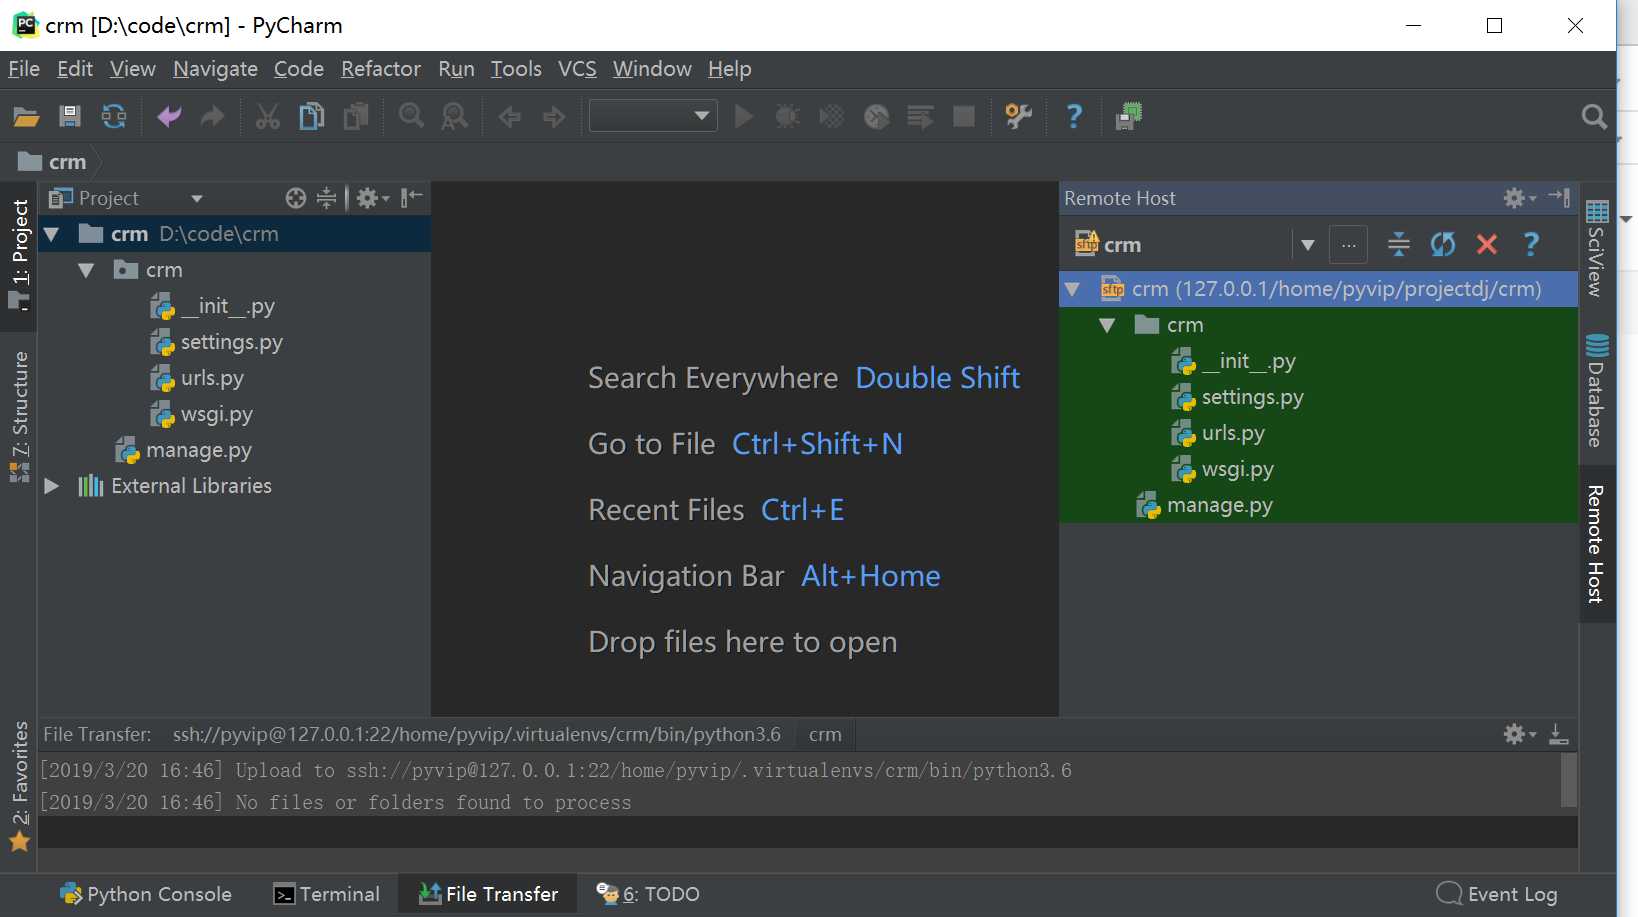
Task: Toggle the SciView side panel
Action: 1597,249
